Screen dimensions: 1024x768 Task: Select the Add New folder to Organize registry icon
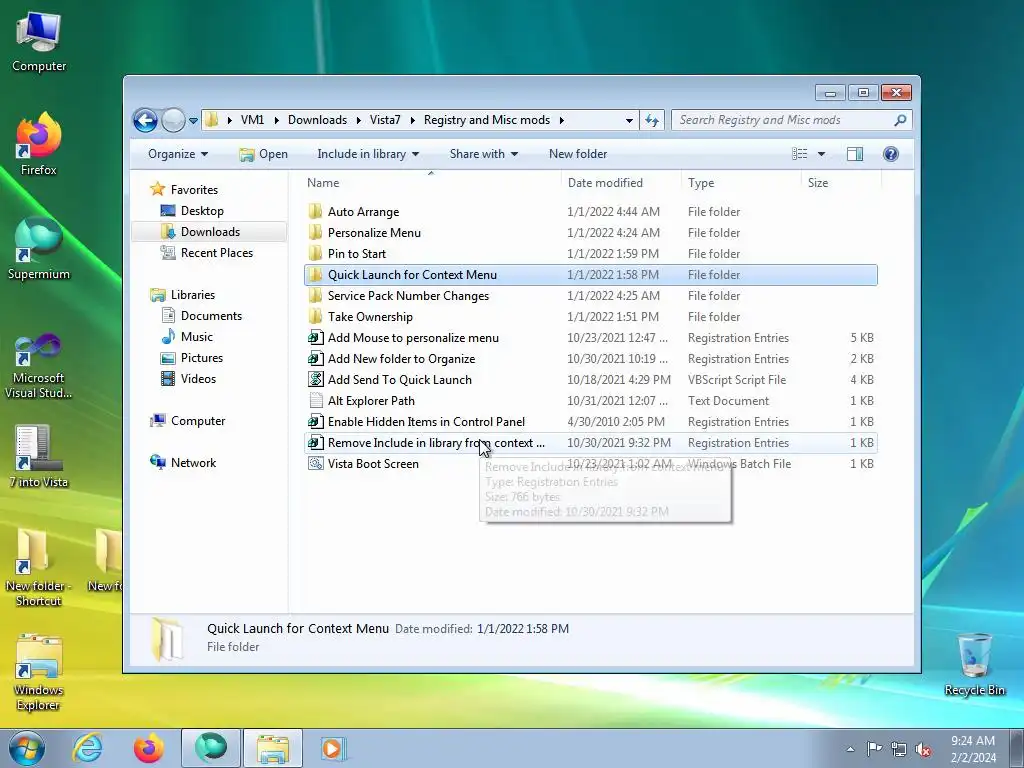click(315, 359)
